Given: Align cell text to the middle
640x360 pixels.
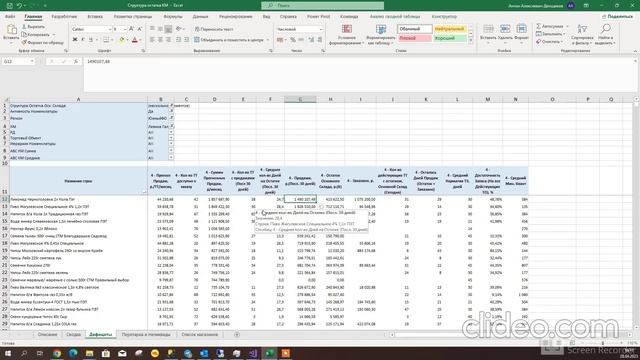Looking at the screenshot, I should (x=160, y=29).
